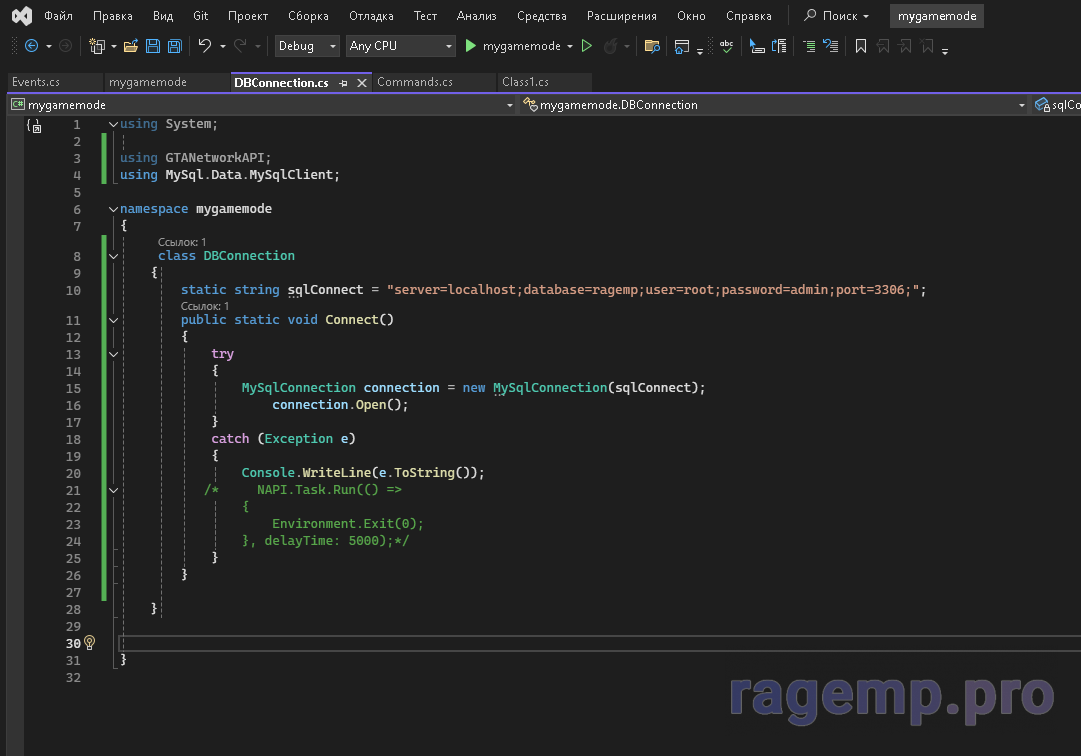Open the Файл menu
1081x756 pixels.
58,16
